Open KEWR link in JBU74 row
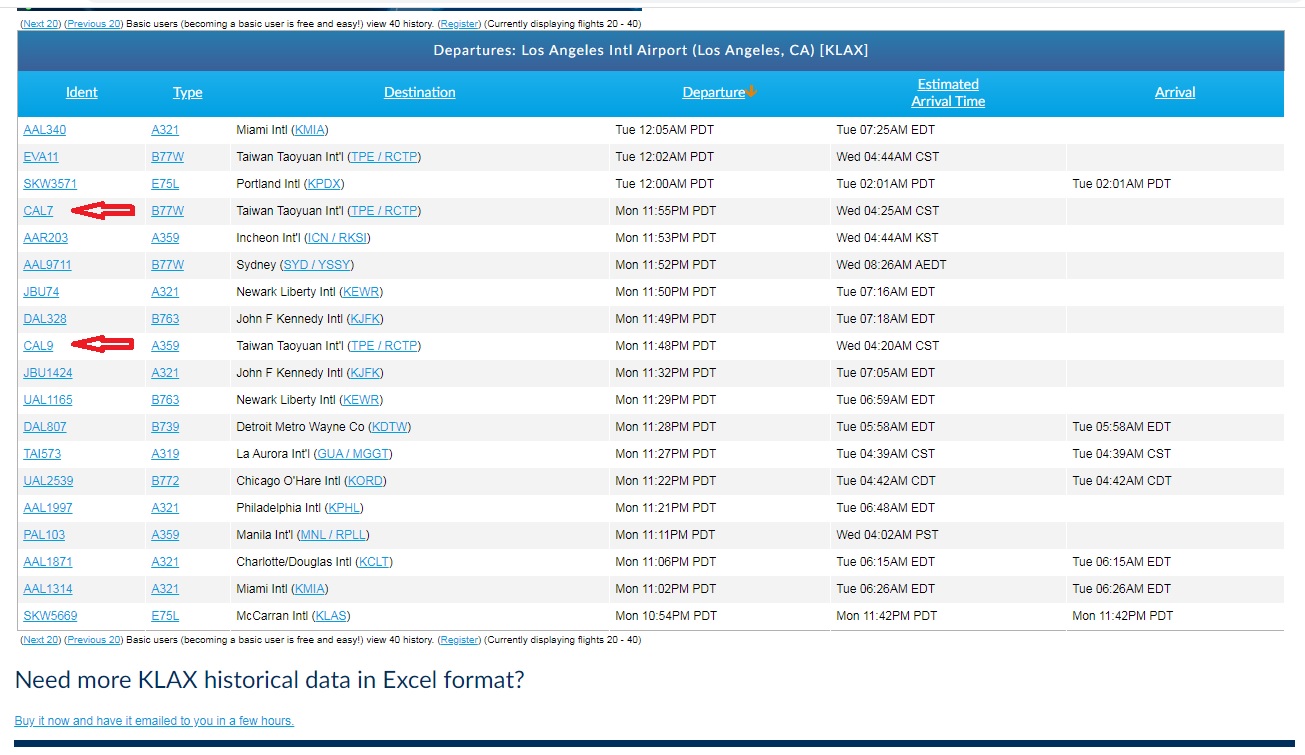The width and height of the screenshot is (1305, 755). pyautogui.click(x=361, y=292)
